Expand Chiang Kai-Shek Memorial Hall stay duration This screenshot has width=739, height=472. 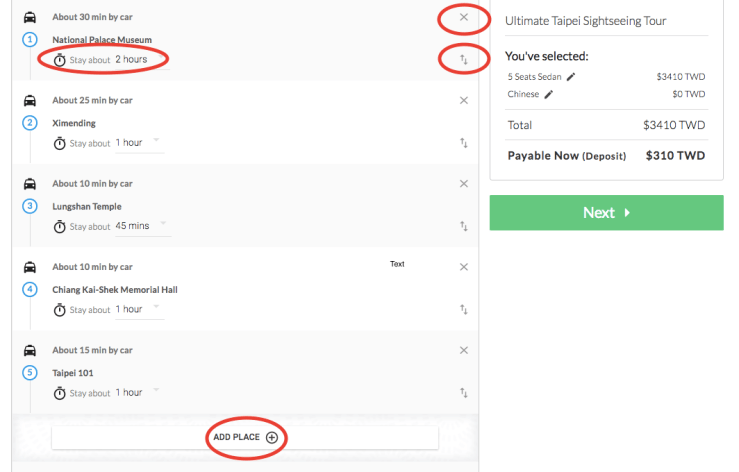pyautogui.click(x=138, y=310)
